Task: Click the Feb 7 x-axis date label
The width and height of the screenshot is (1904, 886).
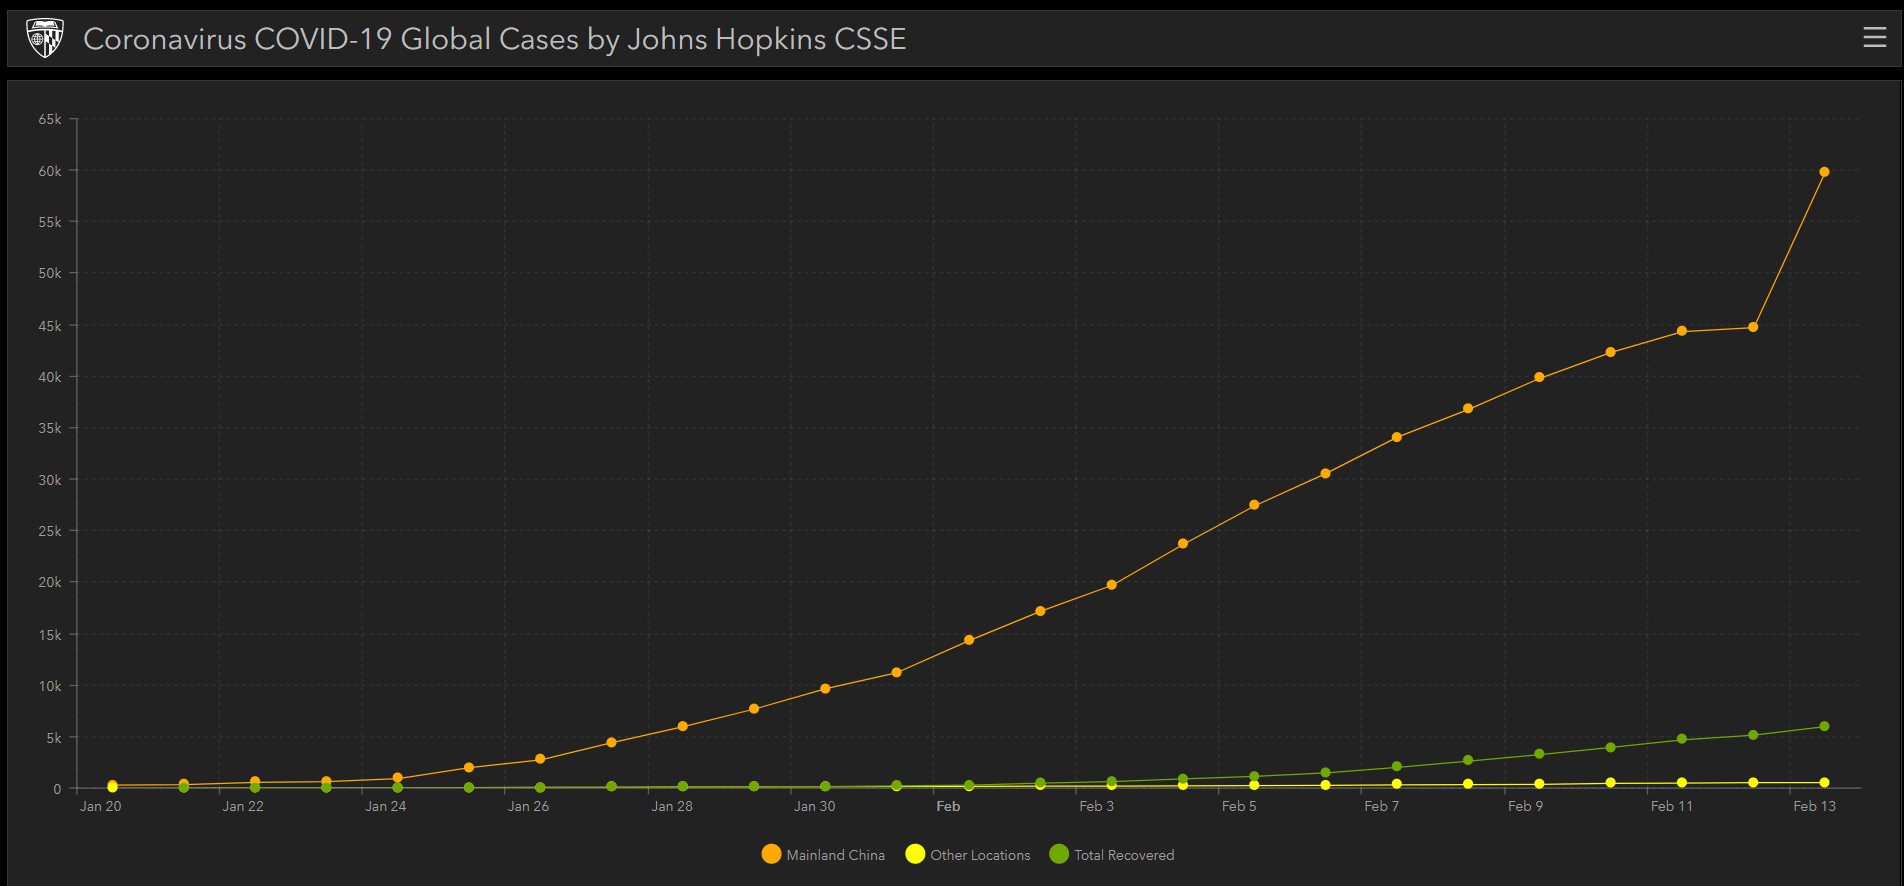Action: pos(1381,806)
